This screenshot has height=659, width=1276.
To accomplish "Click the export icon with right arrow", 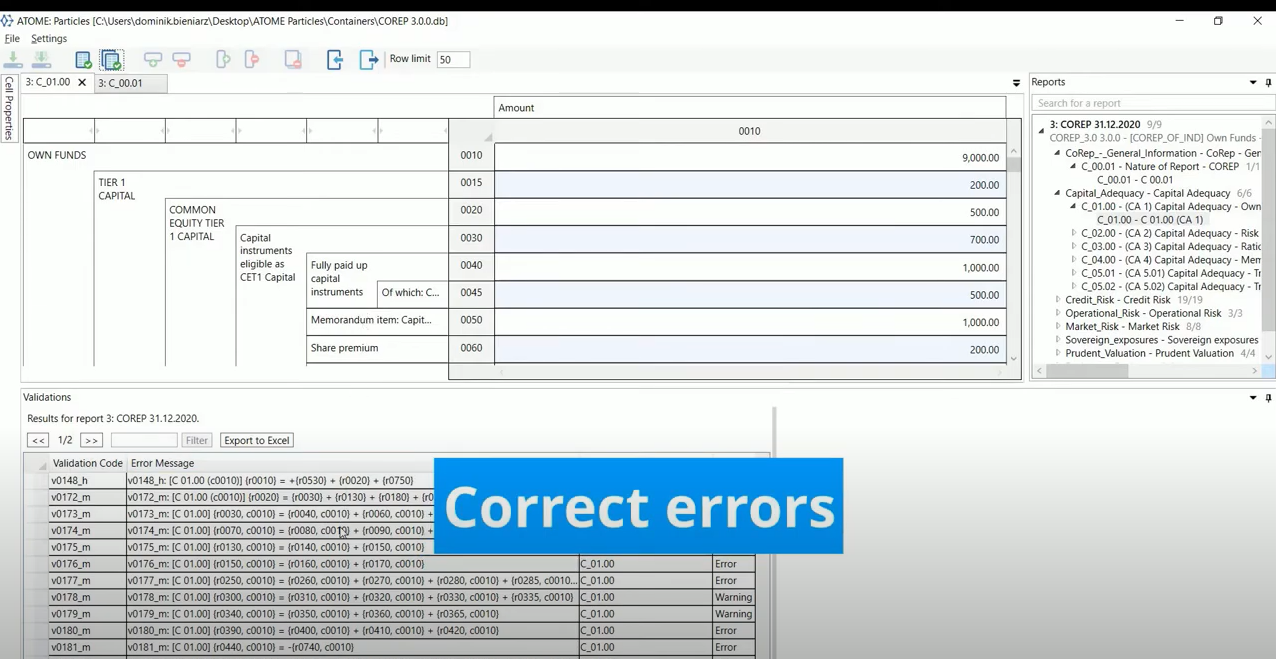I will tap(369, 60).
